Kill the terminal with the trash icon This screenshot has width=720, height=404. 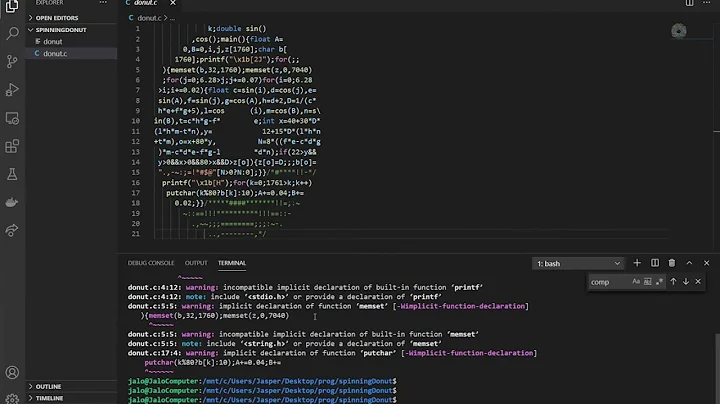[x=672, y=263]
